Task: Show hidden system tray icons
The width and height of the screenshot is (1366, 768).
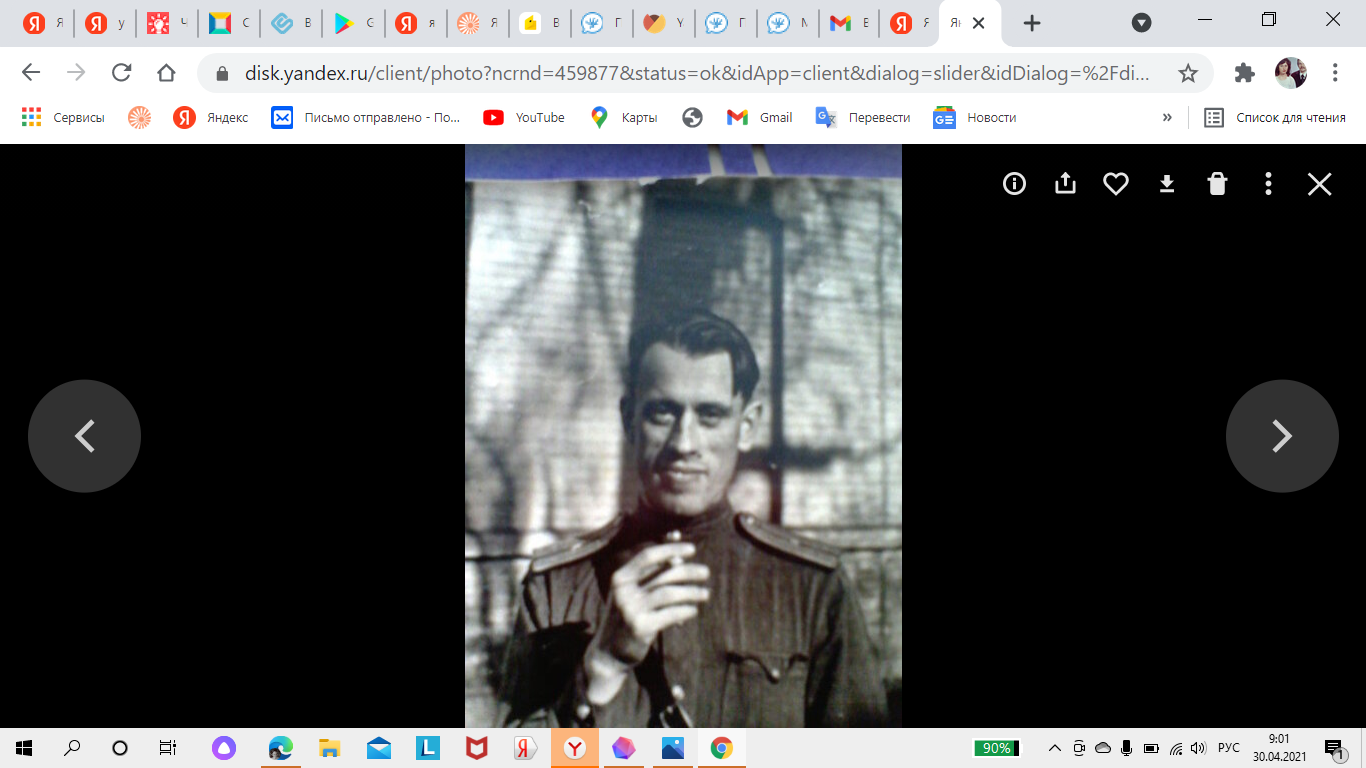Action: (1054, 748)
